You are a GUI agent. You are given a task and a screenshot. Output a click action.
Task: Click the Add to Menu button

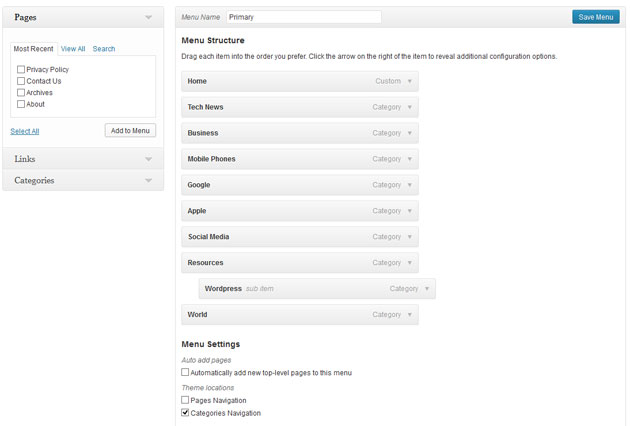pos(130,131)
